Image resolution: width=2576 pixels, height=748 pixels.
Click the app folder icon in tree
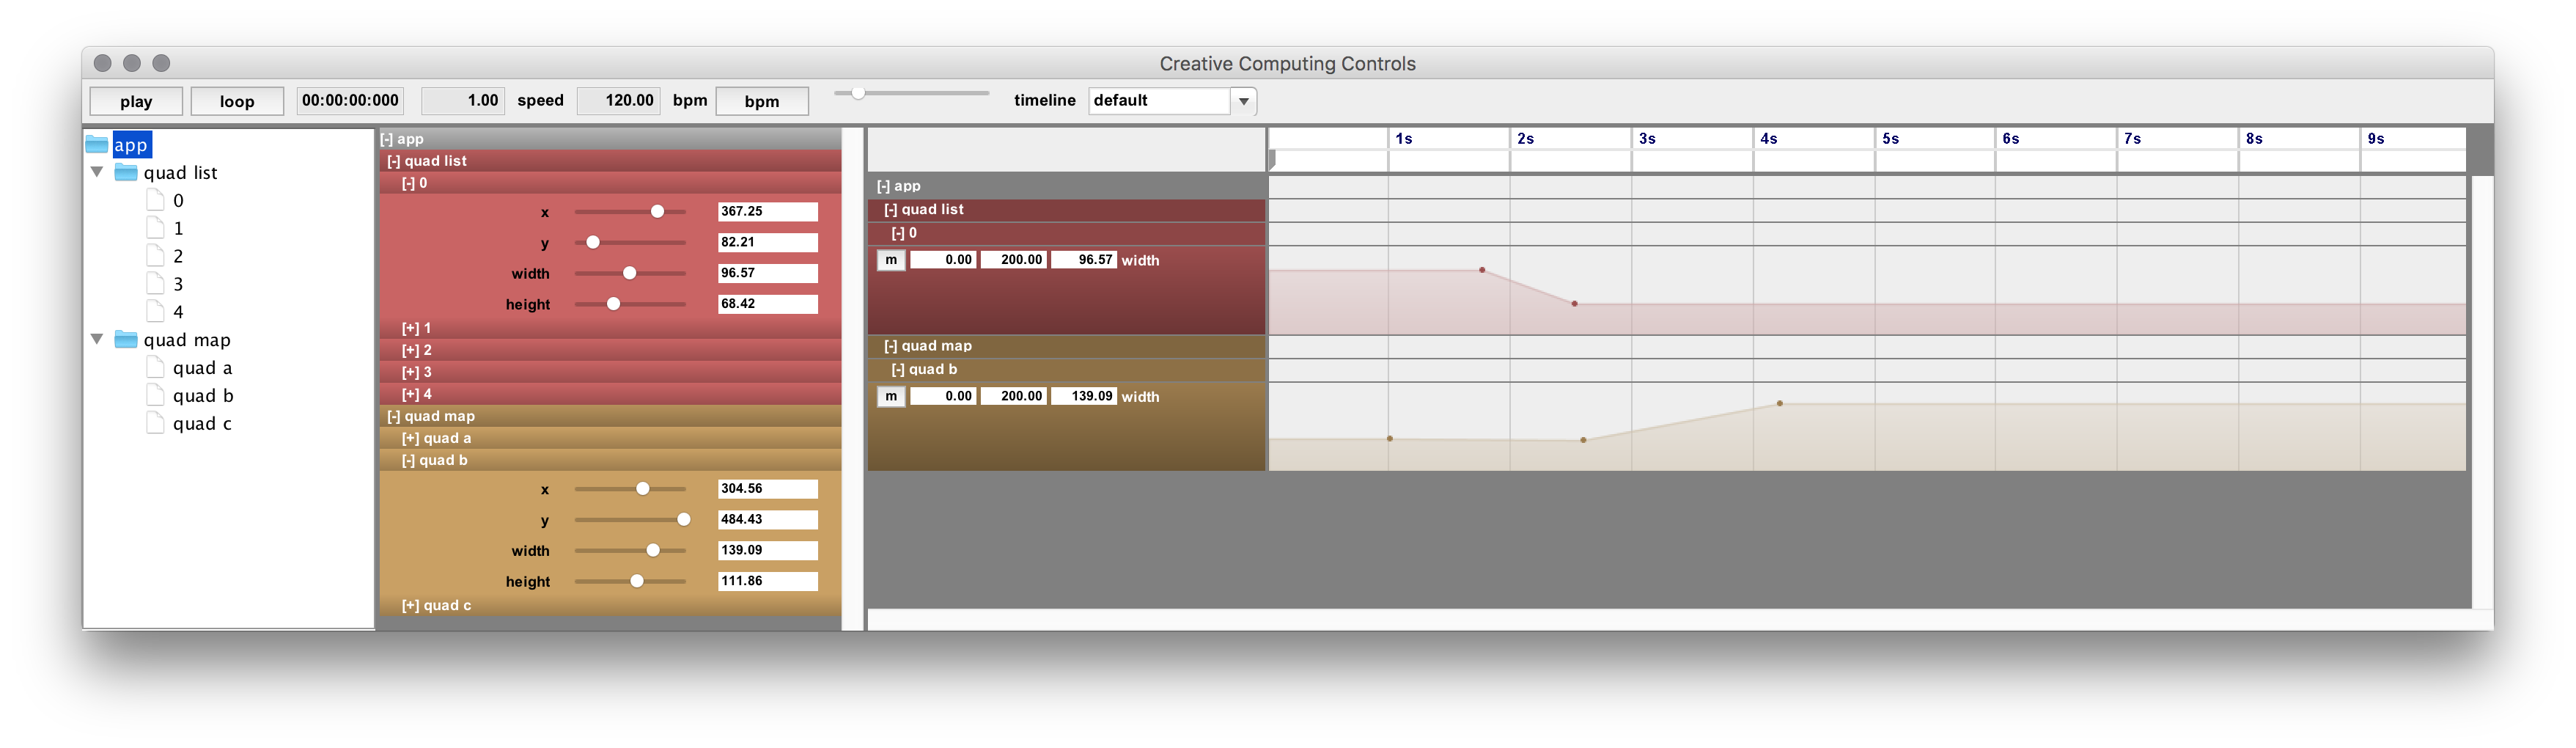(97, 144)
